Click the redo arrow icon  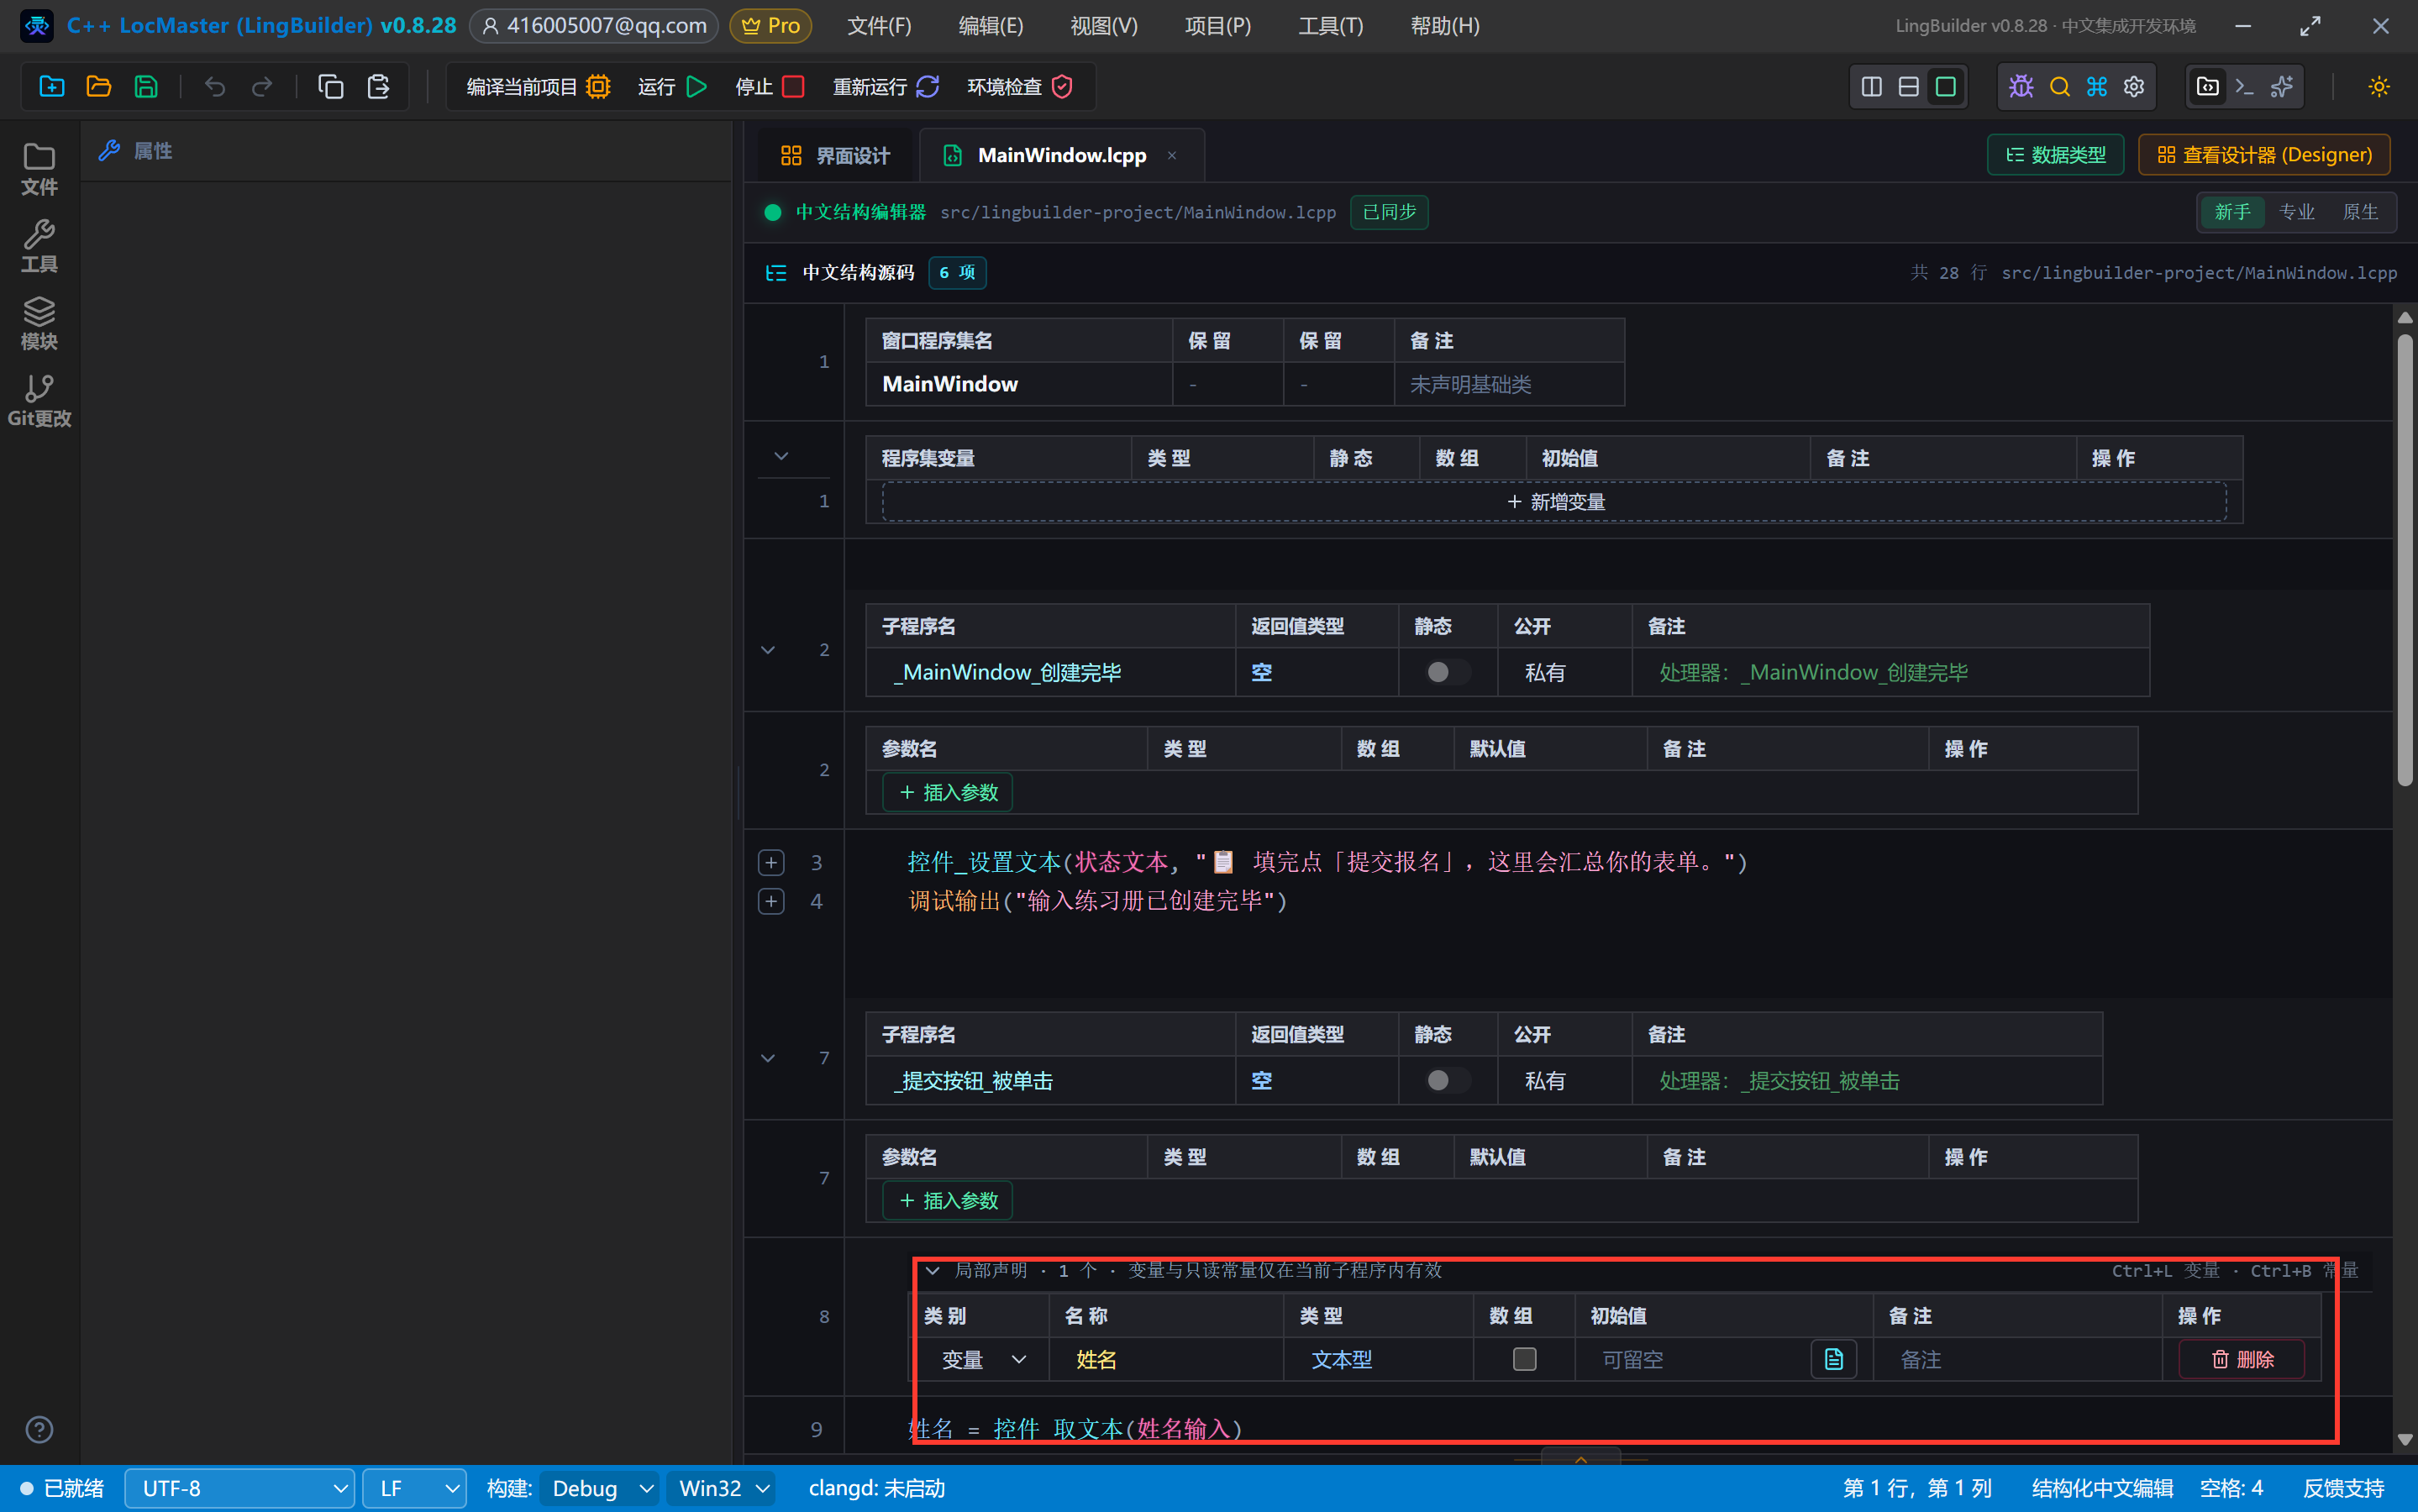[x=262, y=87]
